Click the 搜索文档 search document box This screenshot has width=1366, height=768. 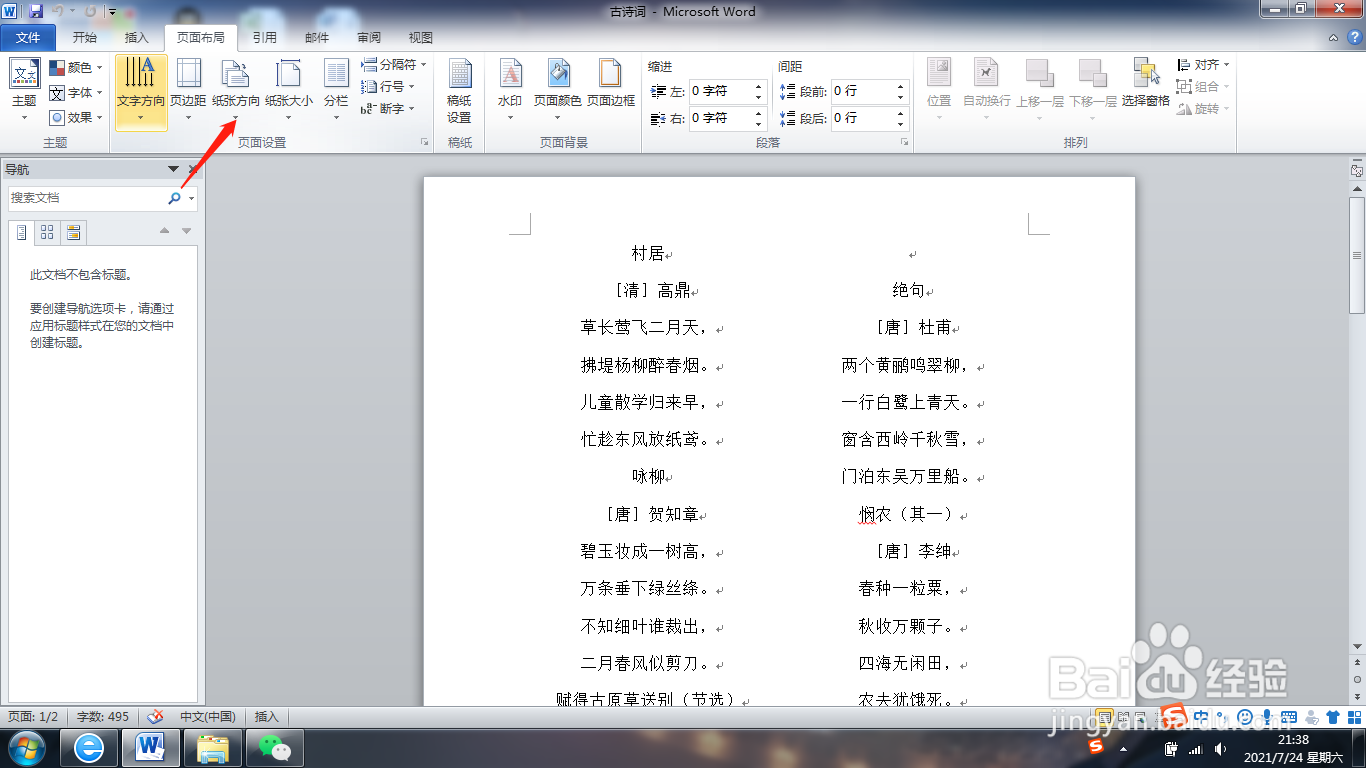pyautogui.click(x=87, y=198)
